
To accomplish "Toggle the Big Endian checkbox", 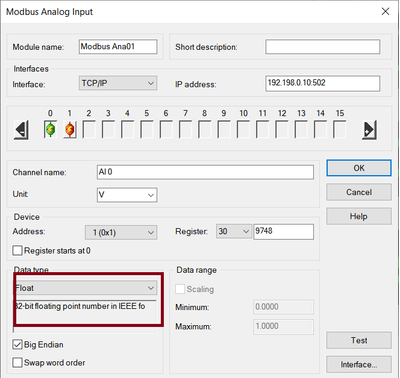I will coord(17,344).
